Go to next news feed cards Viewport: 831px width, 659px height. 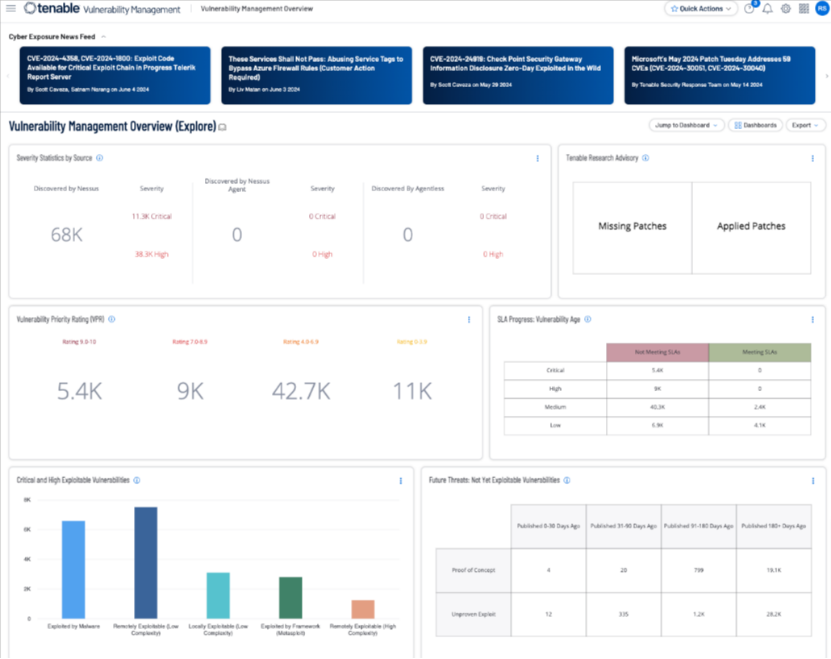pos(826,76)
